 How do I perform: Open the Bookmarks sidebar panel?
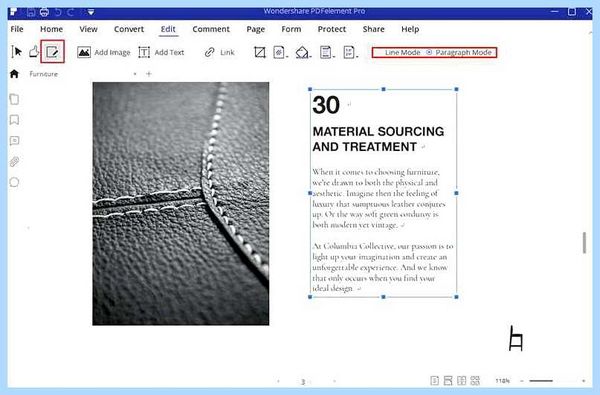coord(14,120)
